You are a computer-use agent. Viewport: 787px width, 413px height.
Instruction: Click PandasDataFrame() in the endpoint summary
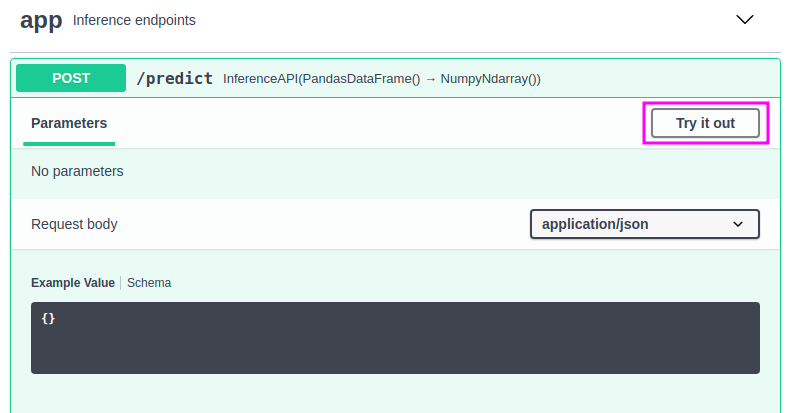click(x=361, y=79)
